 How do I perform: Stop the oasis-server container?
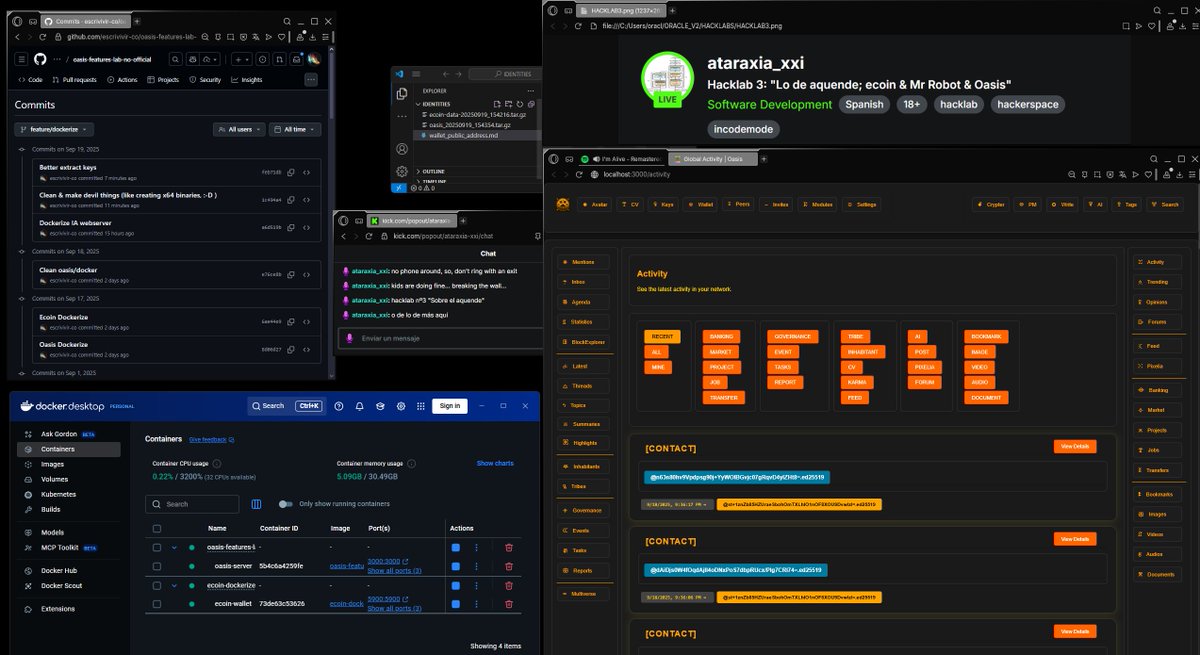[x=456, y=566]
